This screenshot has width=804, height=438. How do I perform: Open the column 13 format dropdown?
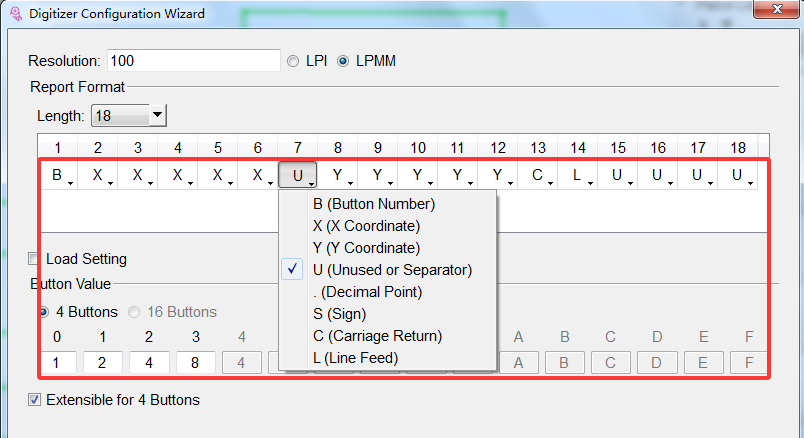click(x=538, y=176)
